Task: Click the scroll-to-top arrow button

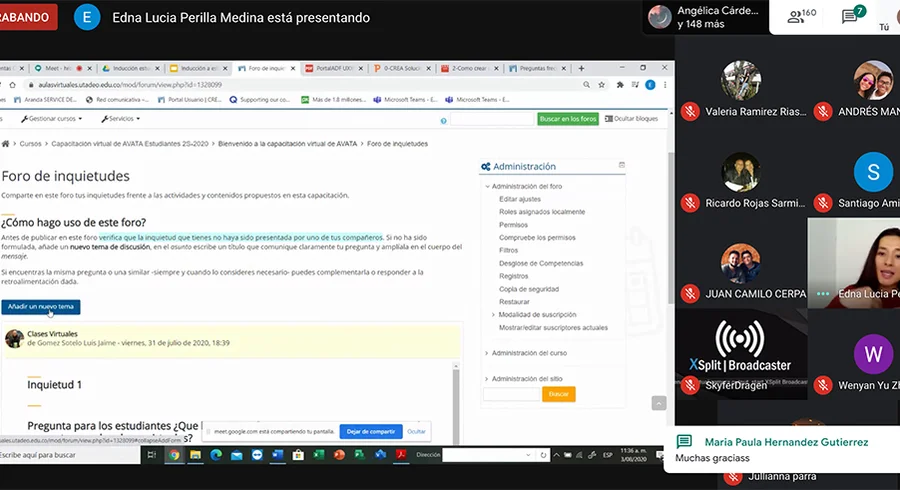Action: (659, 403)
